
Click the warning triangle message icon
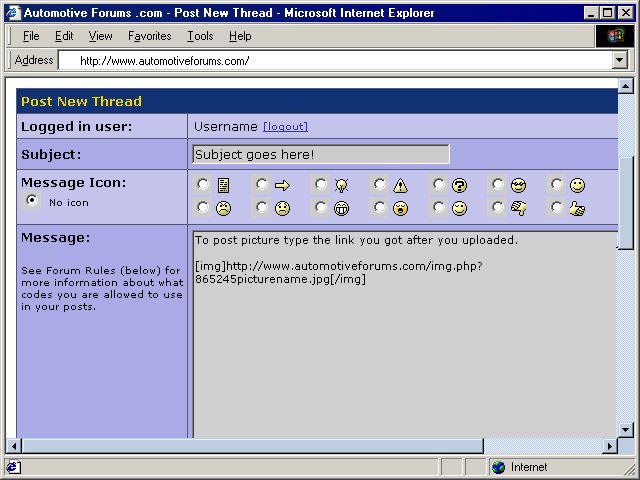point(400,186)
